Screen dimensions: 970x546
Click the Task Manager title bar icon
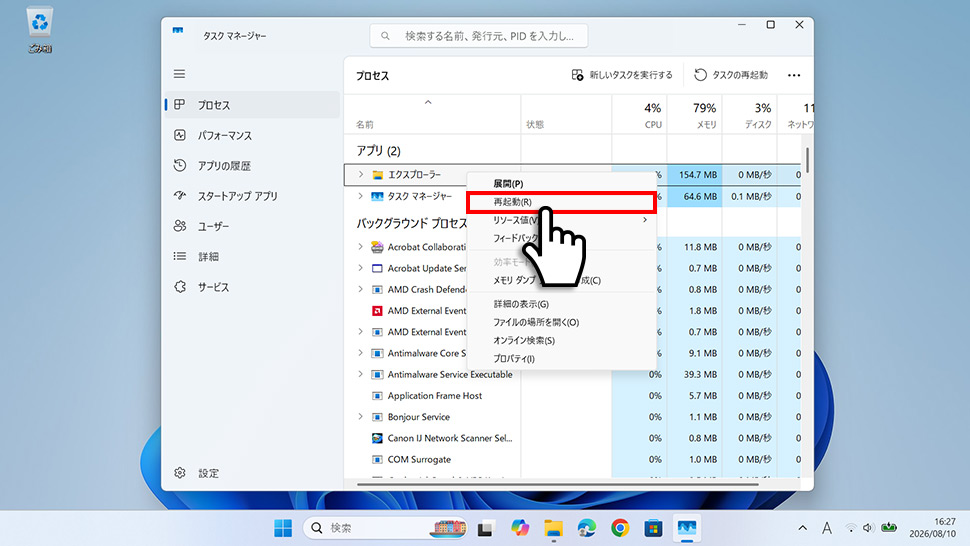[178, 31]
